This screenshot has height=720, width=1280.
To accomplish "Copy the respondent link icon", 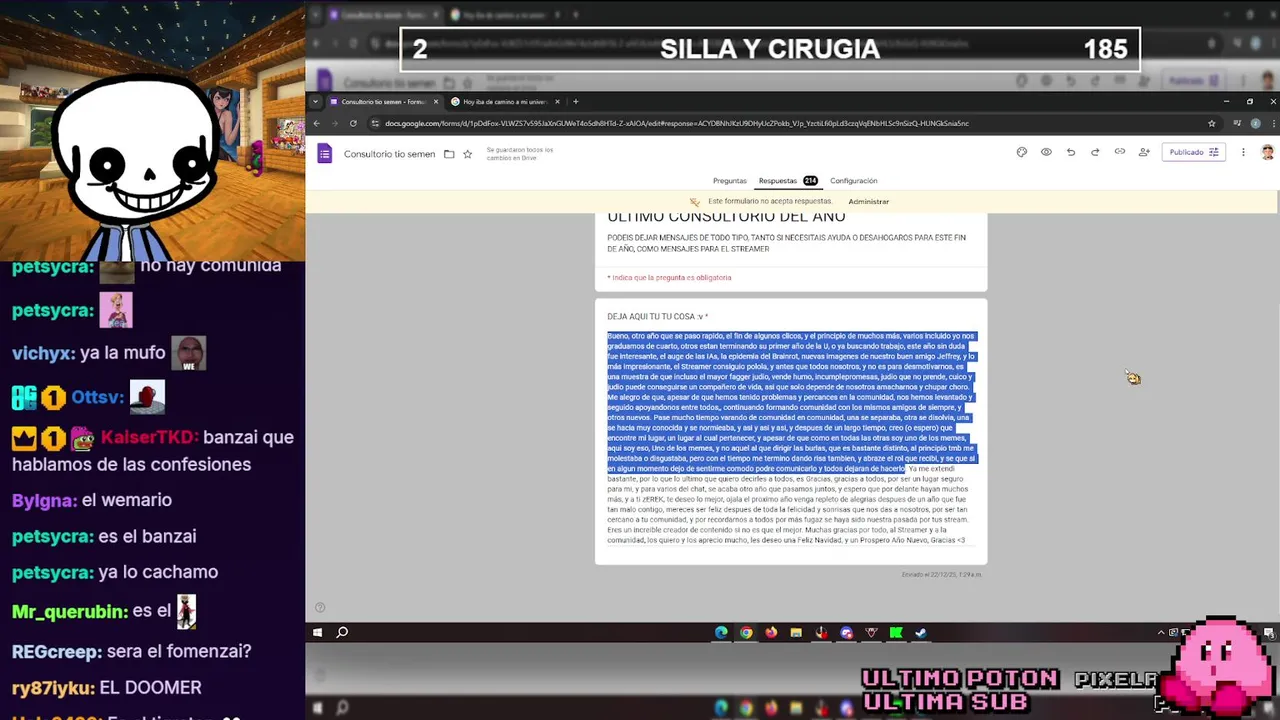I will point(1120,152).
